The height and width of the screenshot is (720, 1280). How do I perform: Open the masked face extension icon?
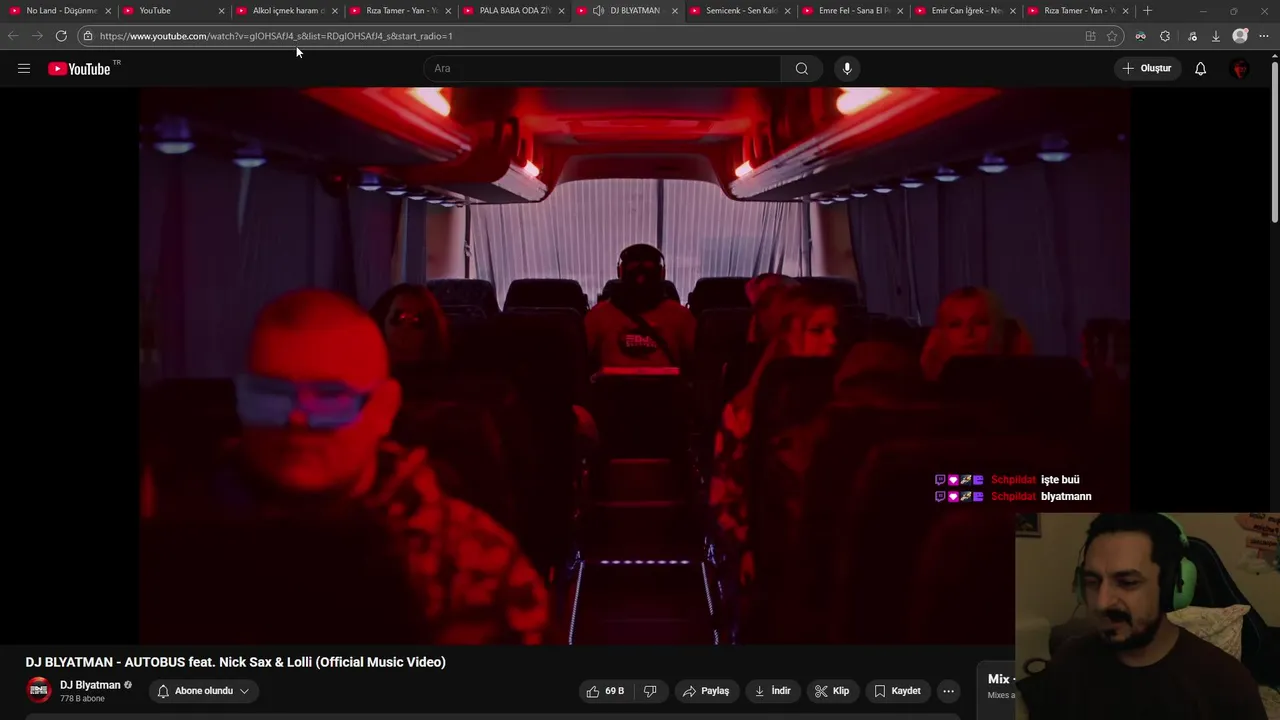point(1140,36)
